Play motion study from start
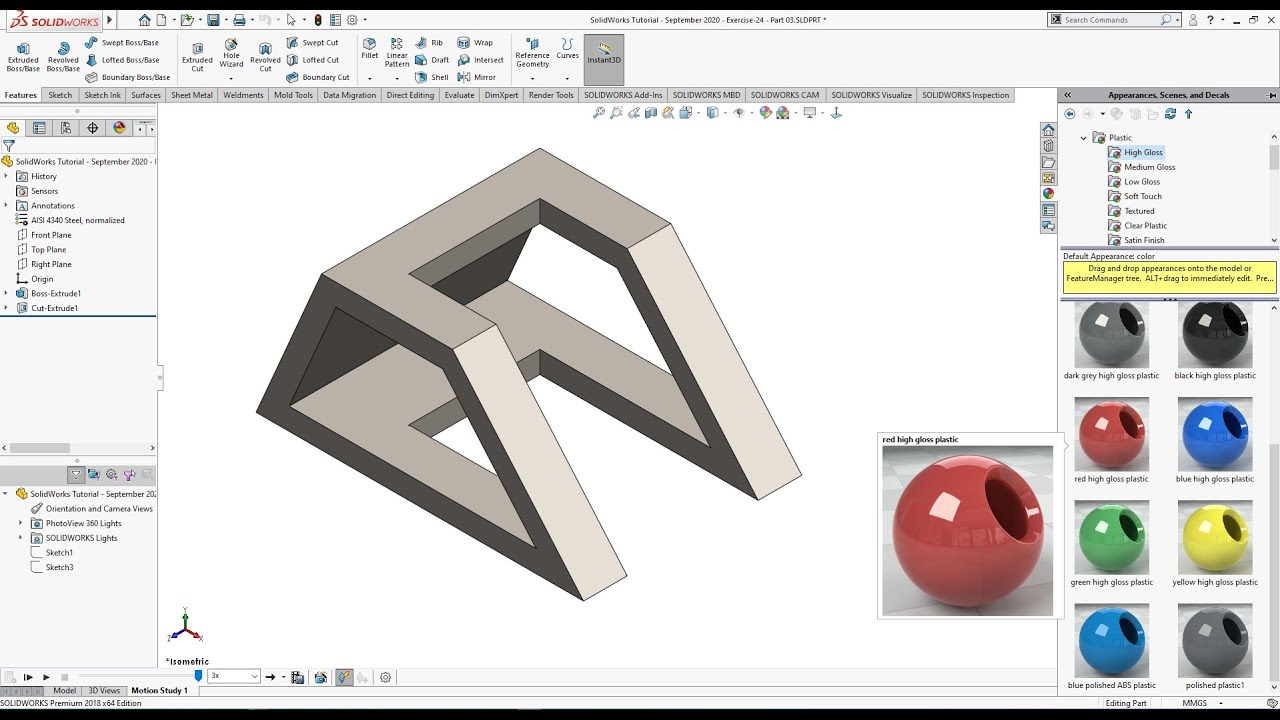The image size is (1280, 720). [x=27, y=677]
